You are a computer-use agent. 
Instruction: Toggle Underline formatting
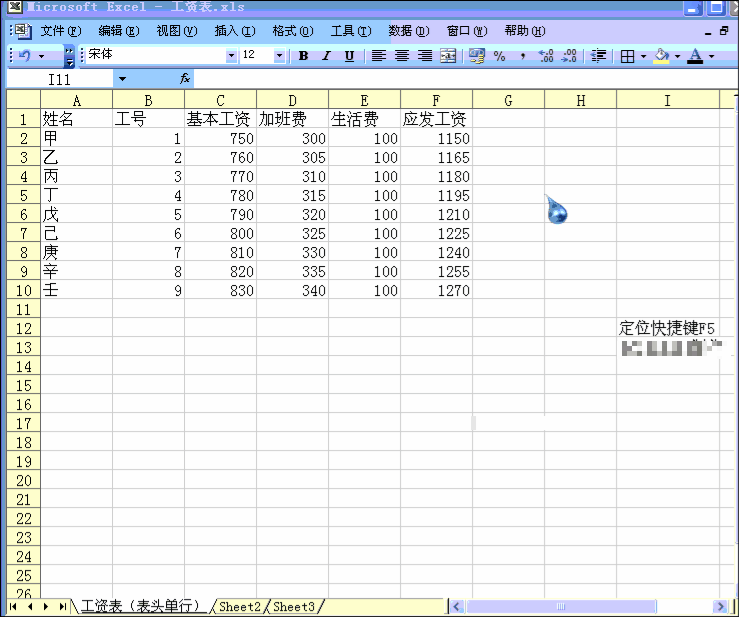(x=349, y=56)
